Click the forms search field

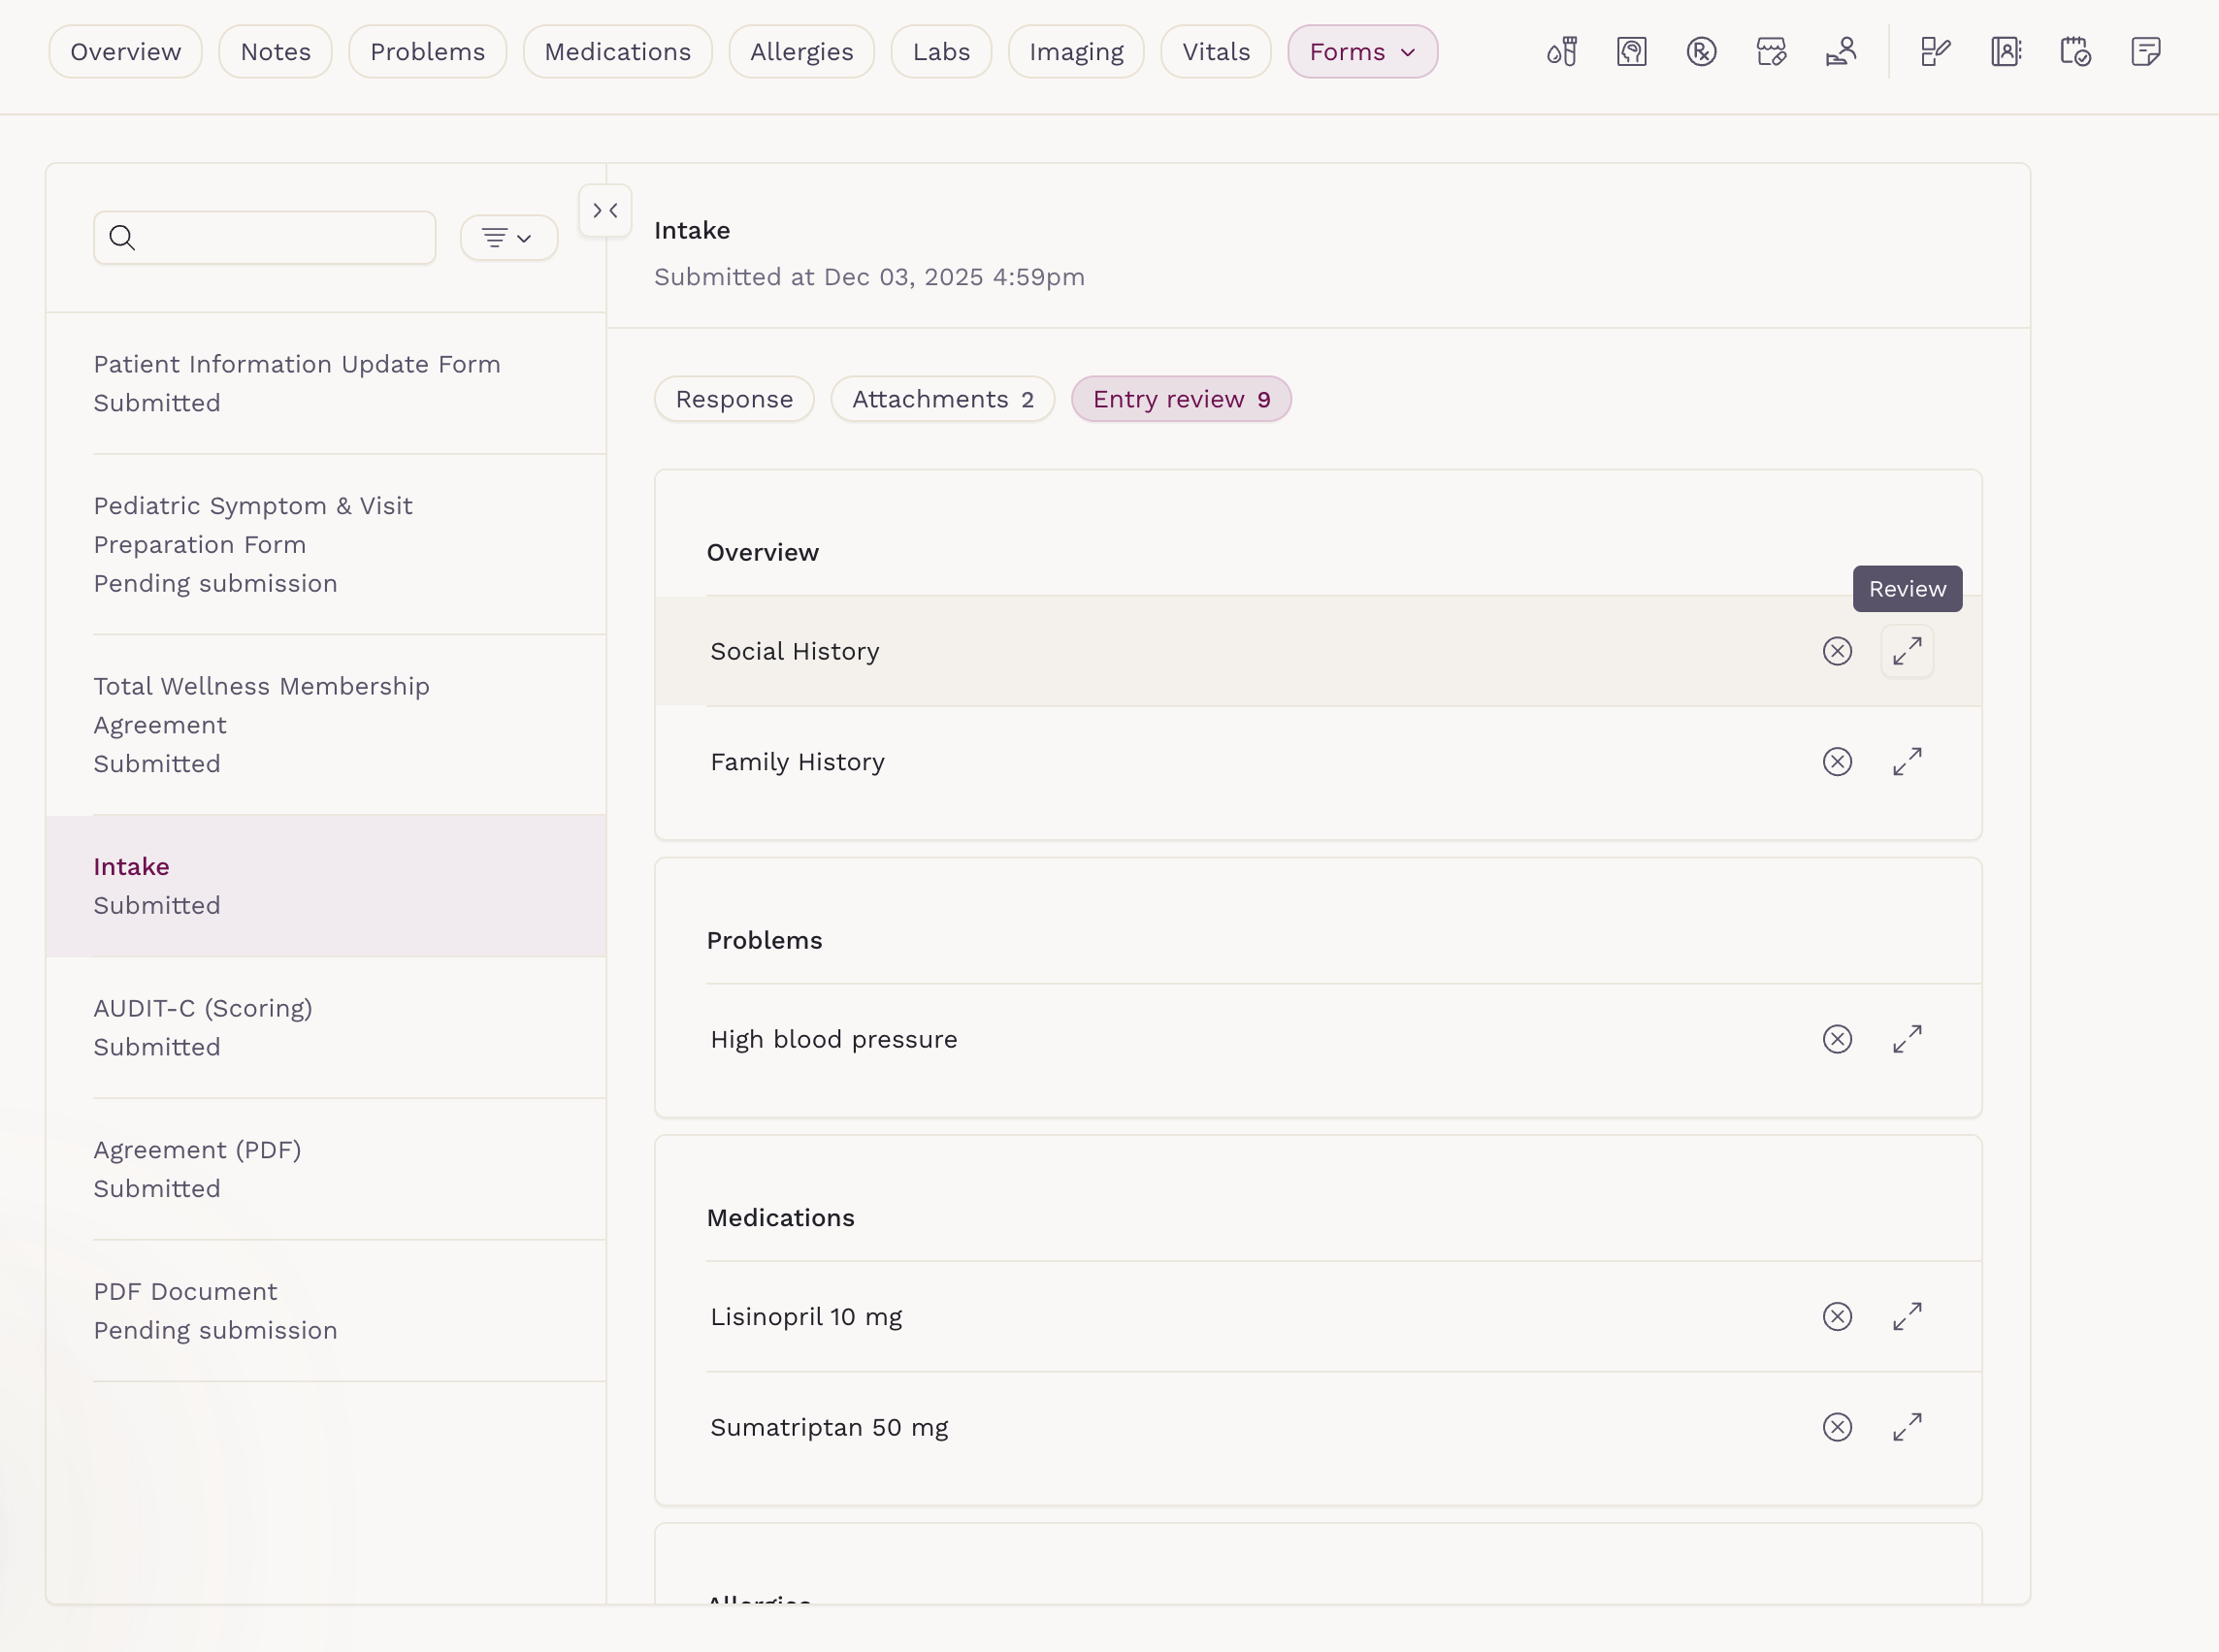265,237
